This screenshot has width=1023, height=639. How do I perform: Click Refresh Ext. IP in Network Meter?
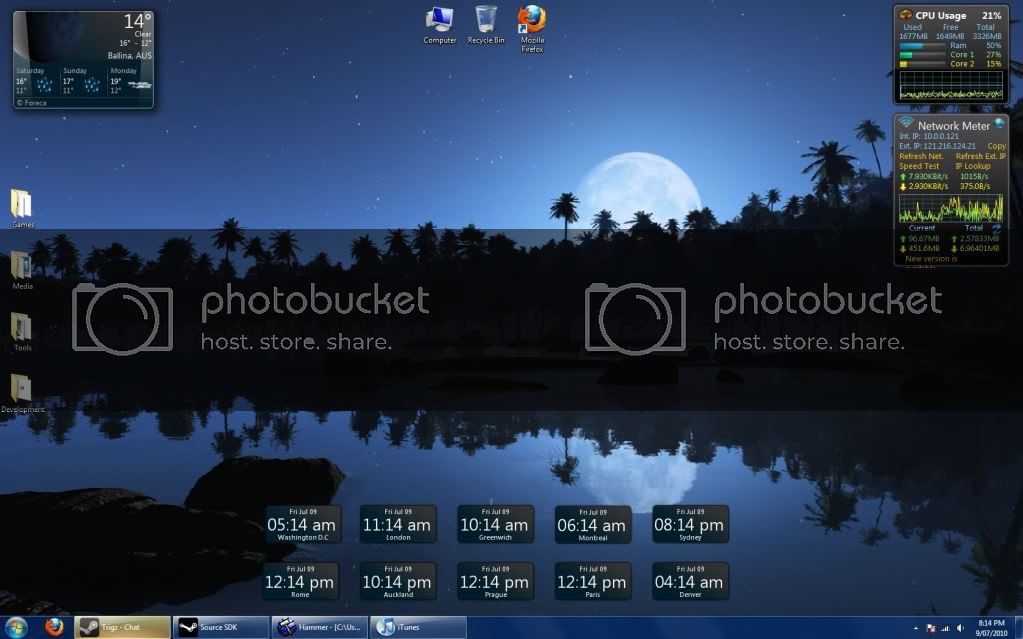coord(980,156)
